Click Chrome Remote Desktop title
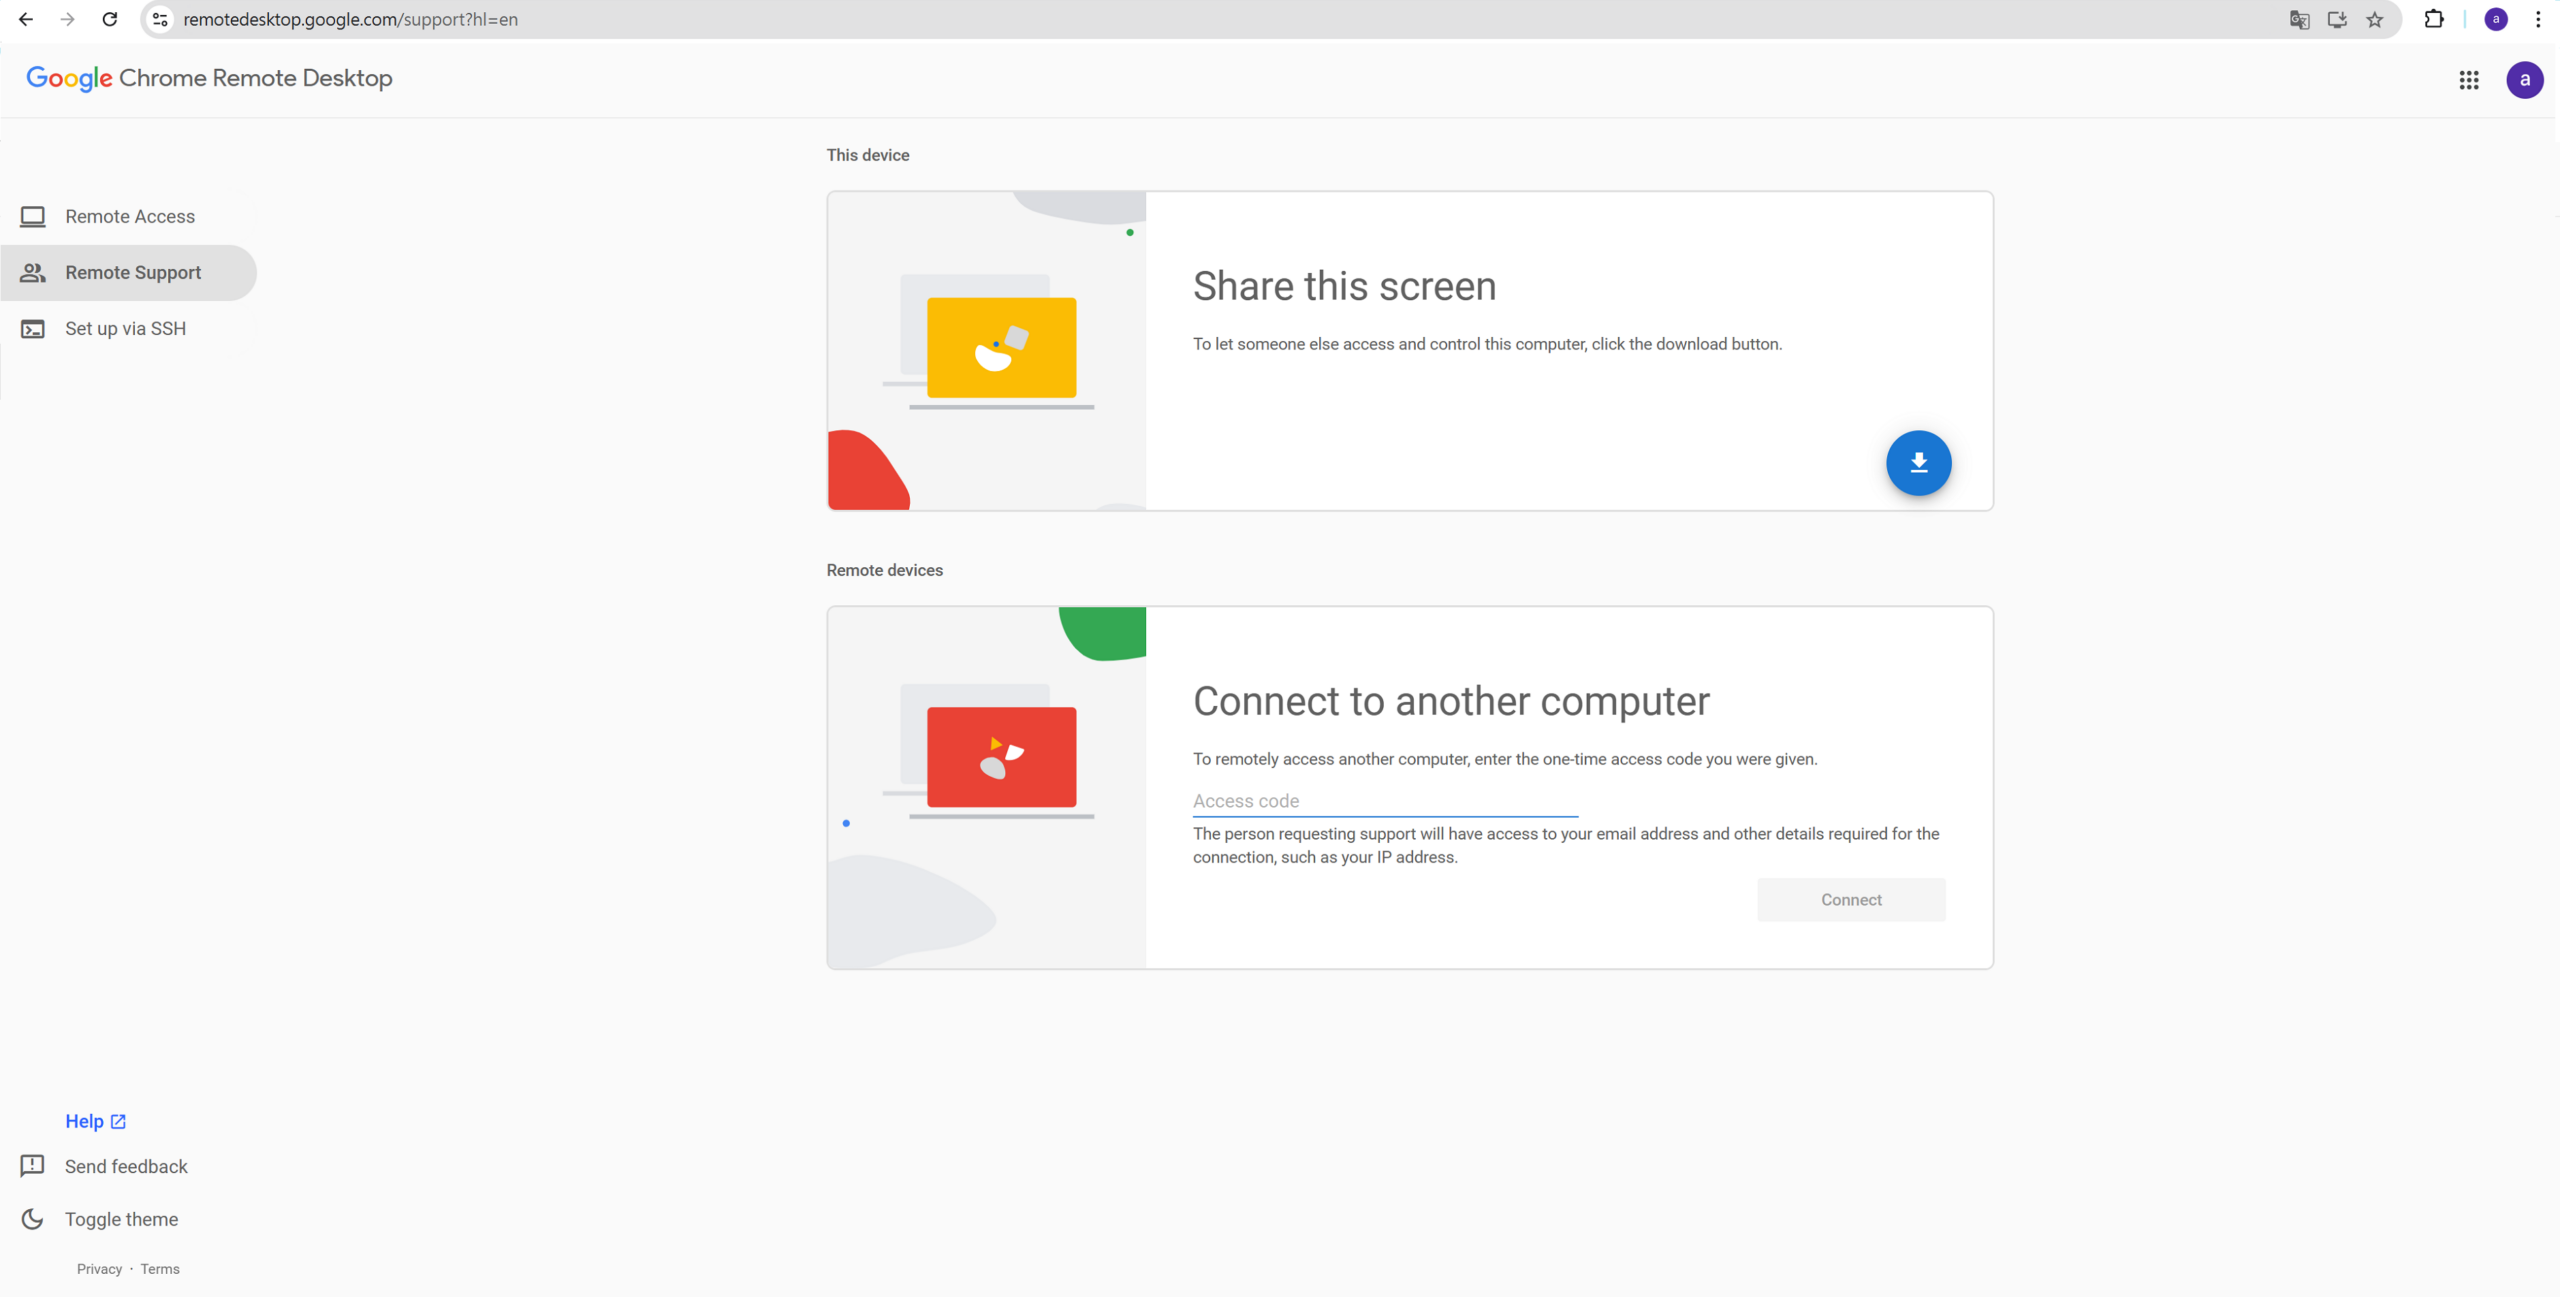This screenshot has height=1297, width=2560. [x=256, y=78]
